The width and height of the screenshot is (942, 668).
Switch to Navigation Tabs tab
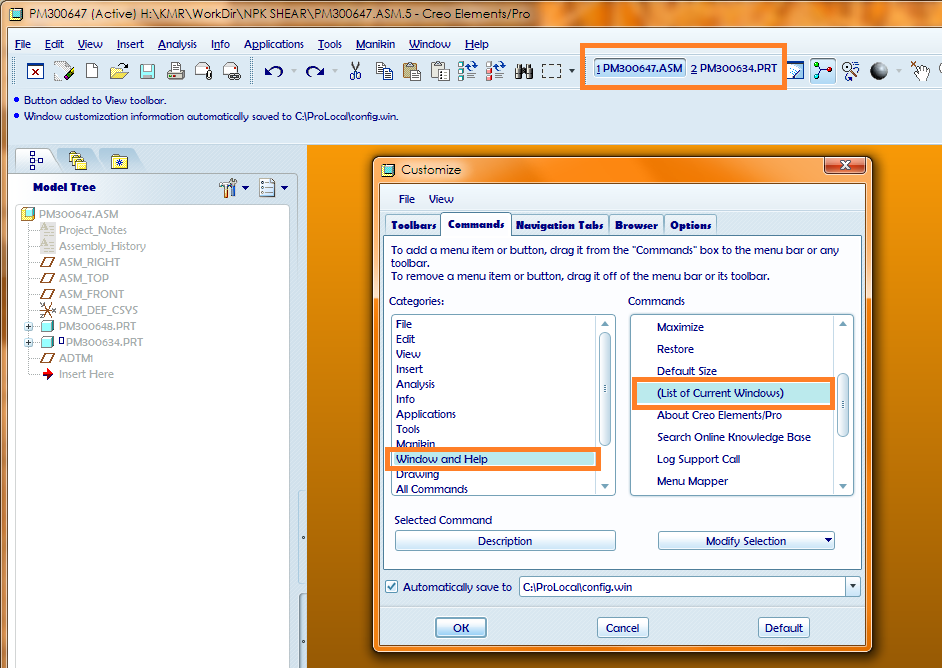(559, 225)
